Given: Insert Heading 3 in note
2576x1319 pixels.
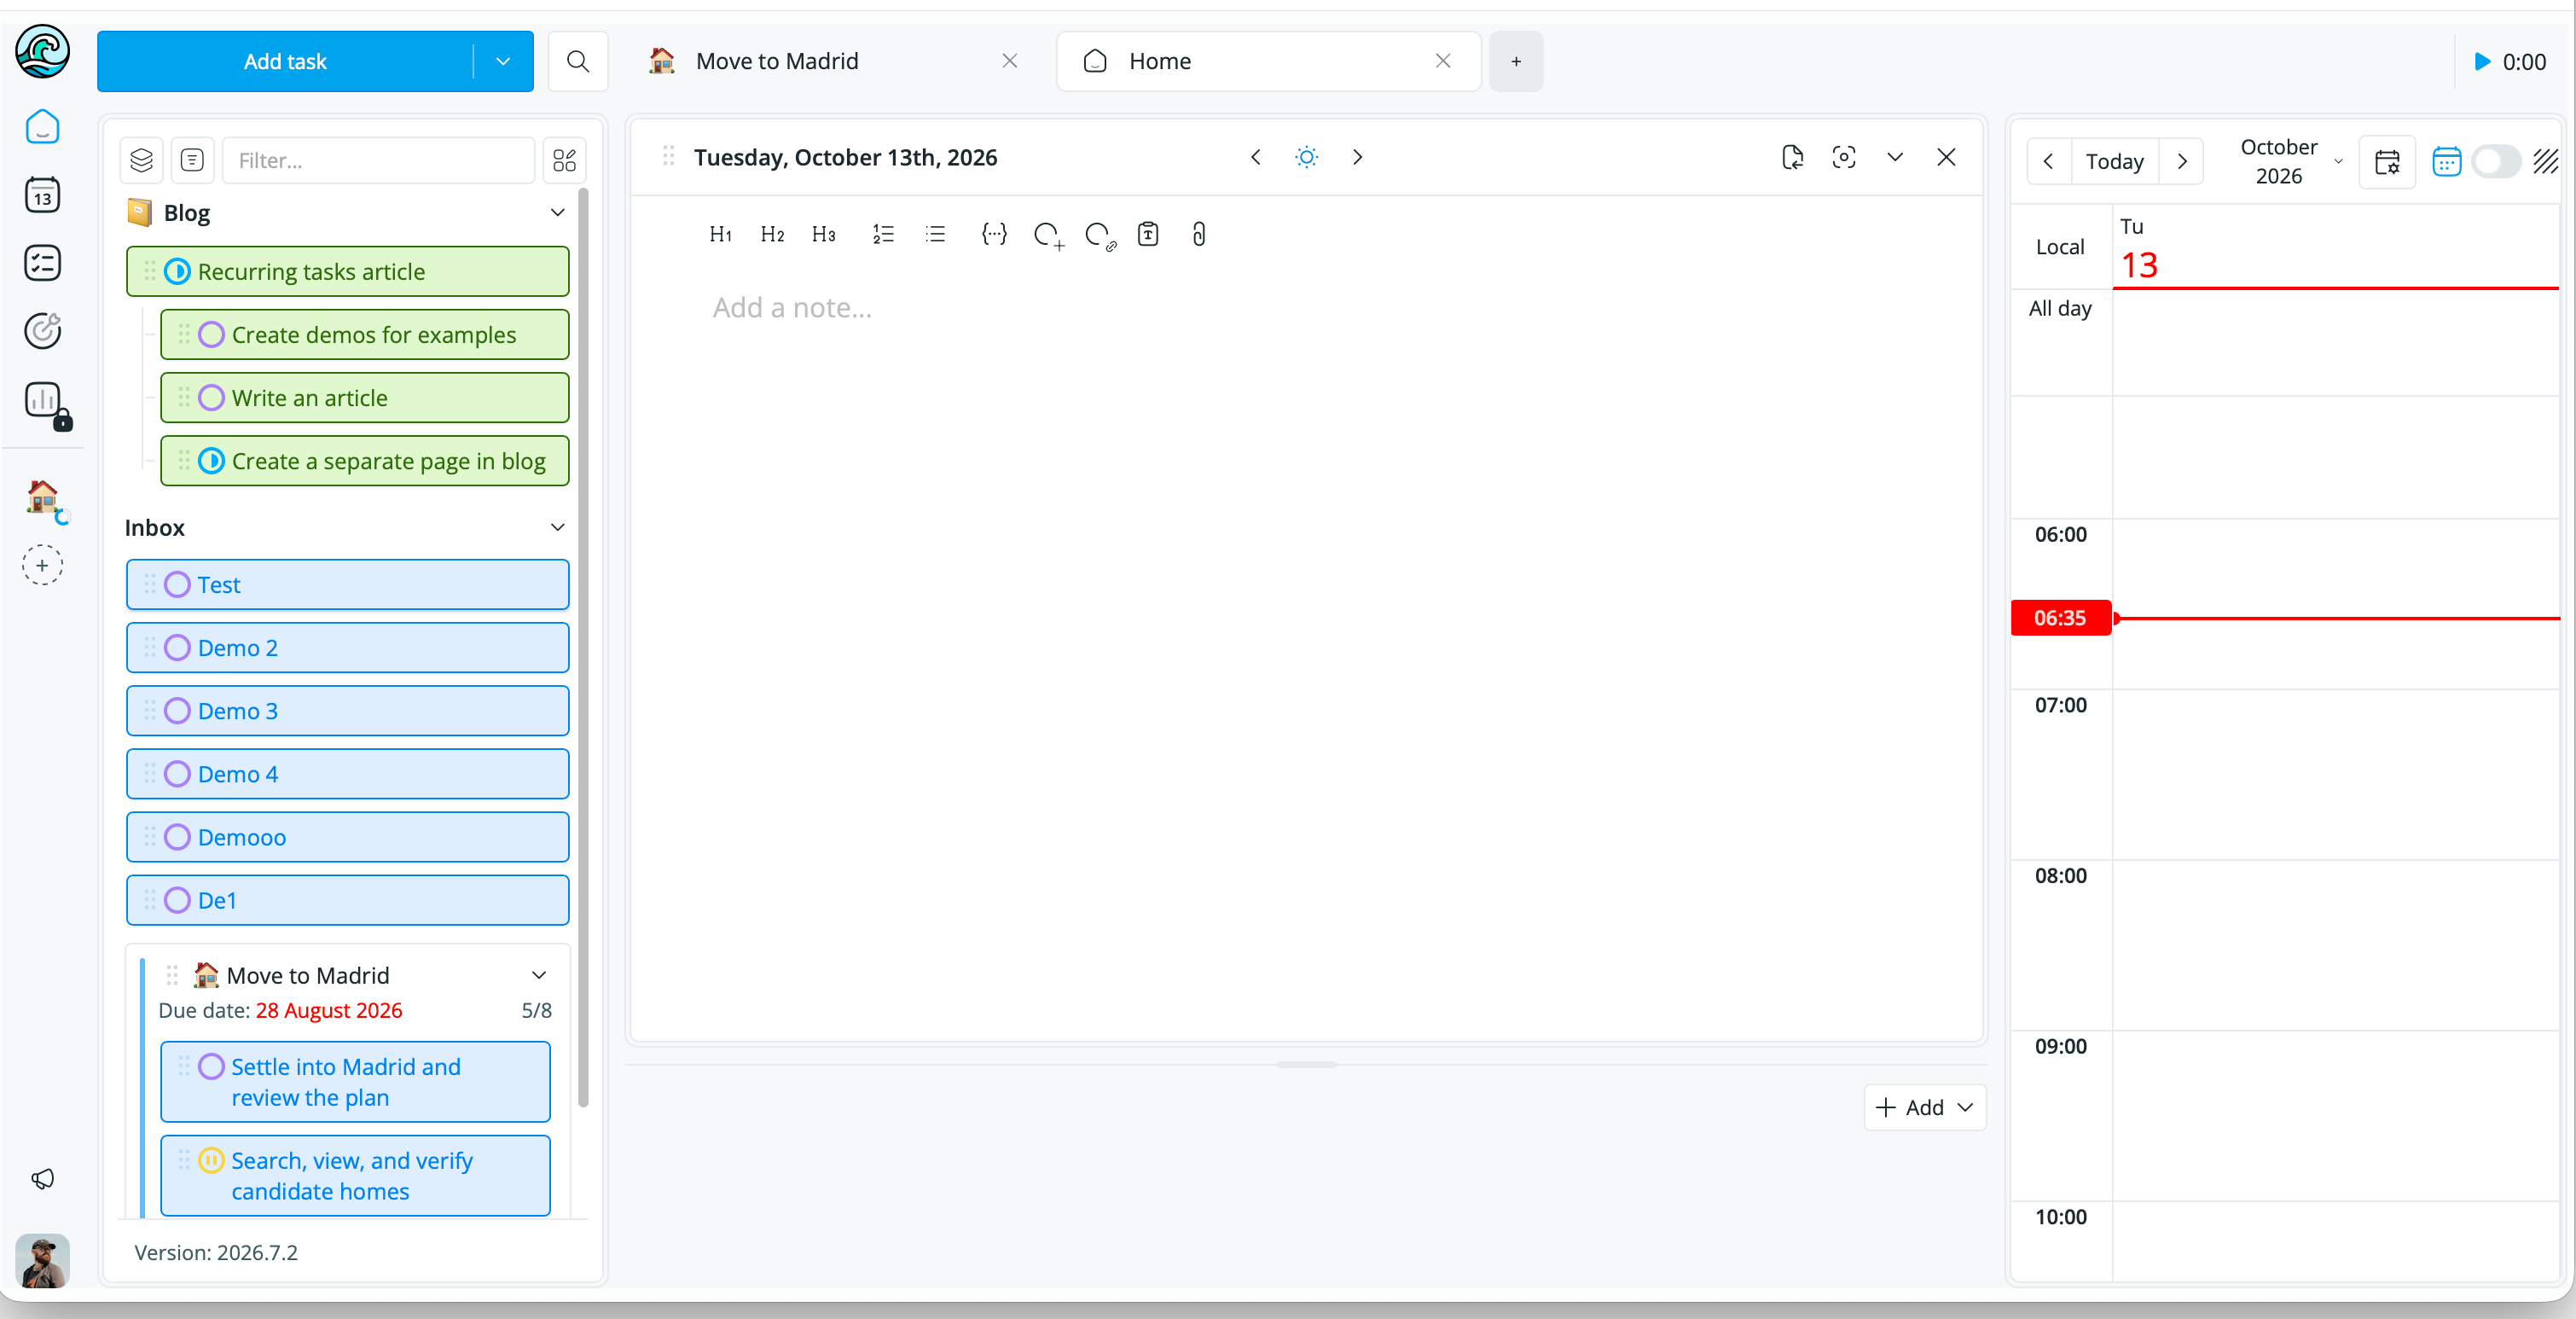Looking at the screenshot, I should click(x=823, y=234).
